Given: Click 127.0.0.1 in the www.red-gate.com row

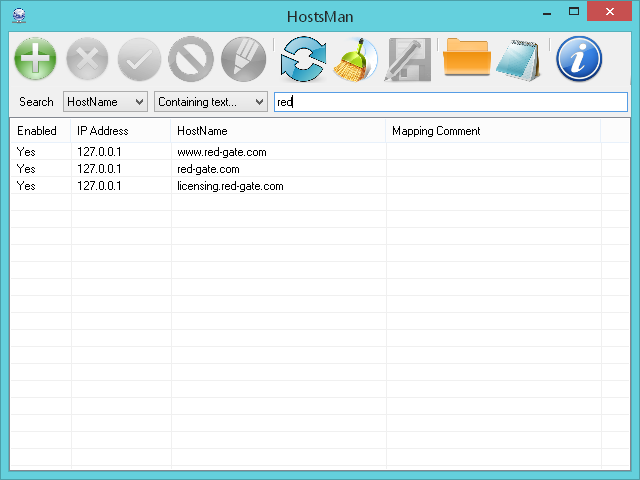Looking at the screenshot, I should pyautogui.click(x=99, y=152).
